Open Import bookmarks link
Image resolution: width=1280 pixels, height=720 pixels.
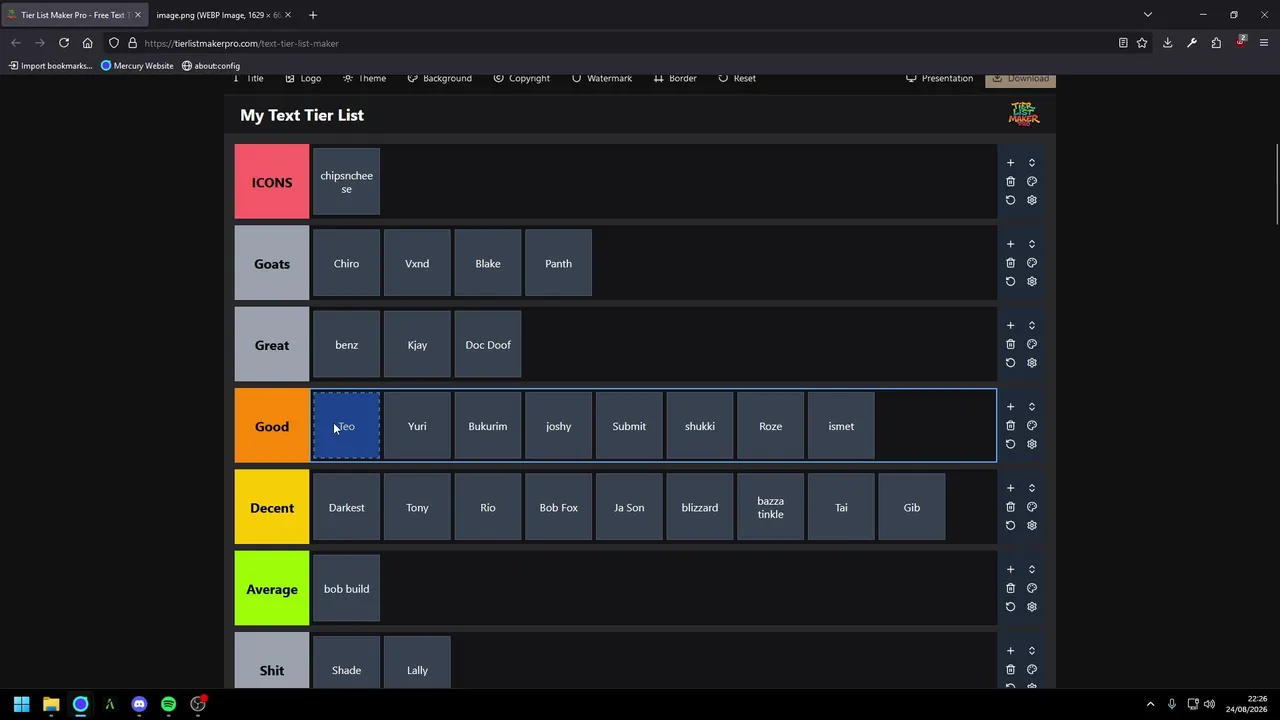(50, 66)
